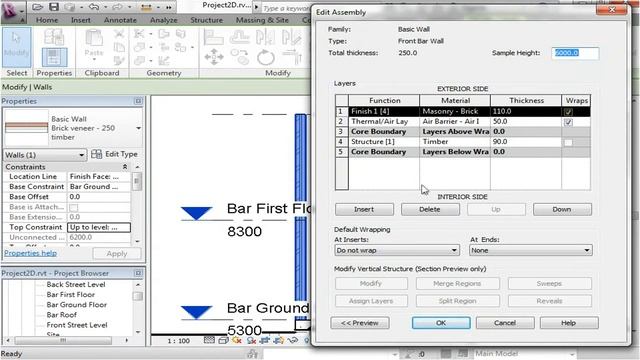The width and height of the screenshot is (640, 360).
Task: Open the Paste dropdown arrow
Action: point(94,60)
